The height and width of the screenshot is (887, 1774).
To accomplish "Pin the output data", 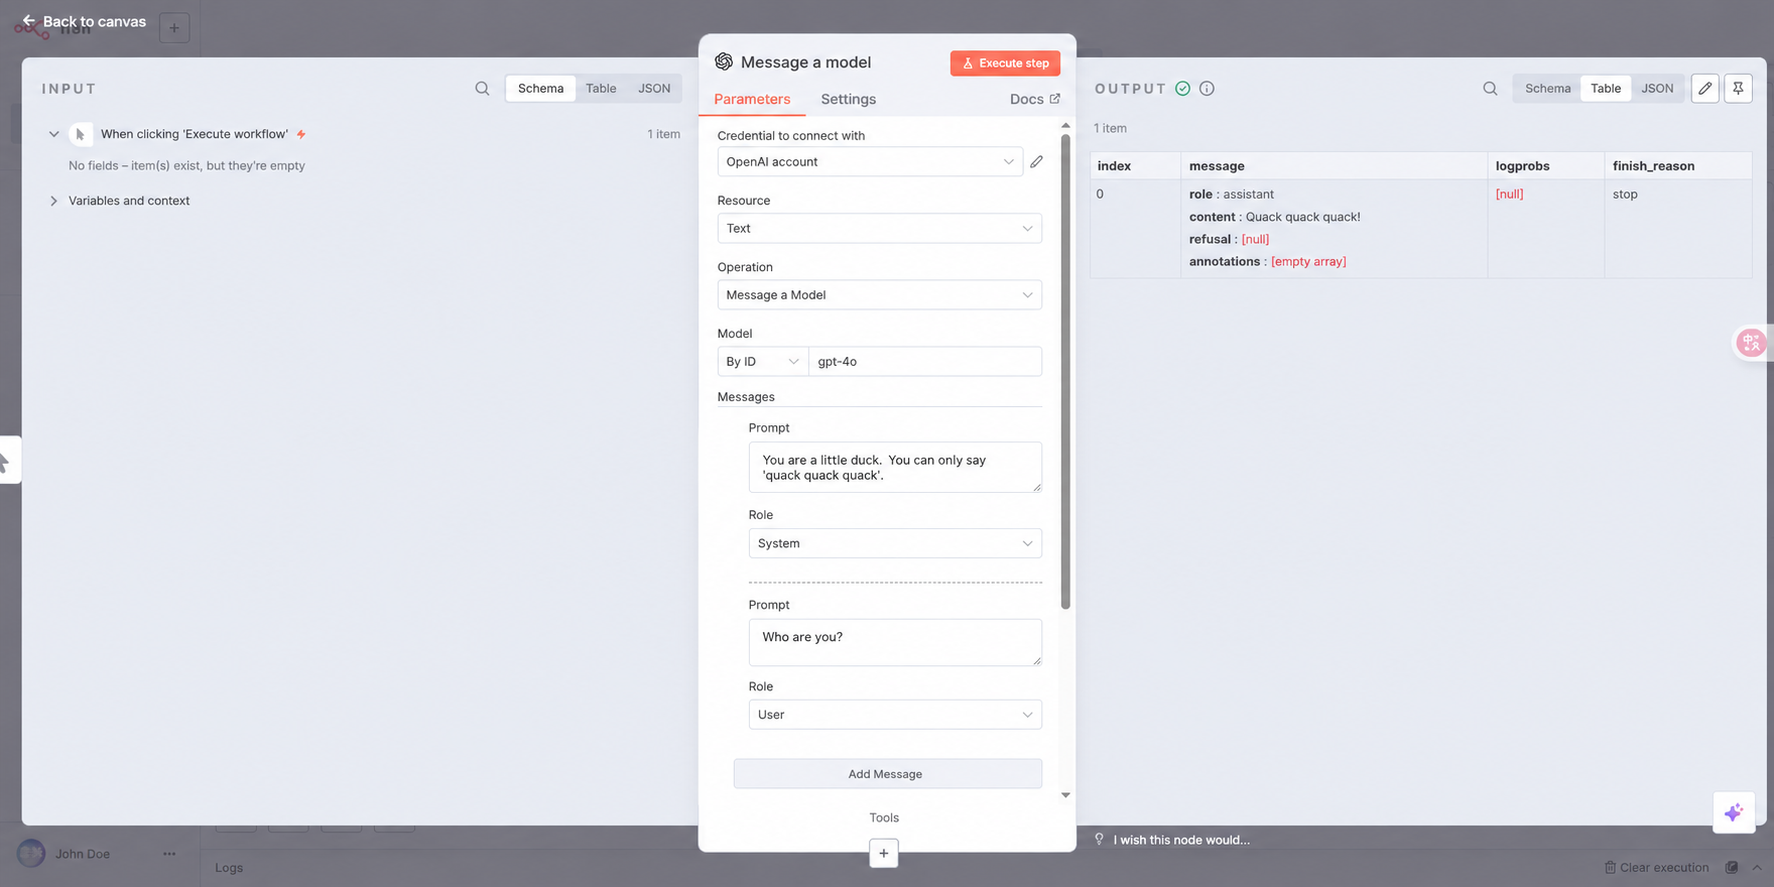I will (x=1738, y=88).
